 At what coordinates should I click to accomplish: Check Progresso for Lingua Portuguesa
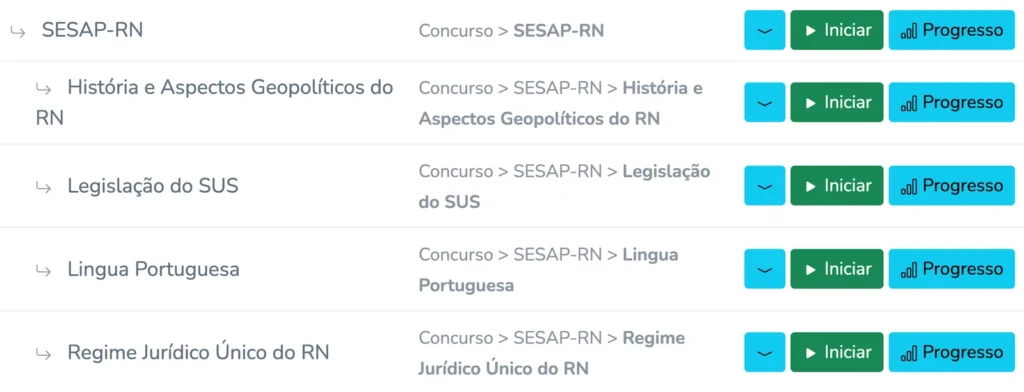(x=952, y=269)
